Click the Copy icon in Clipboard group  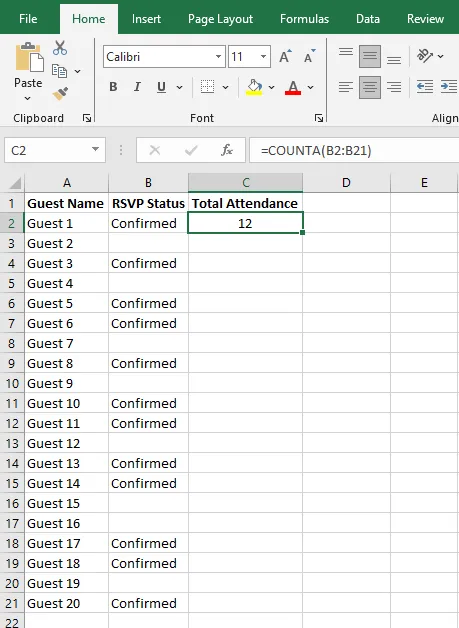60,71
